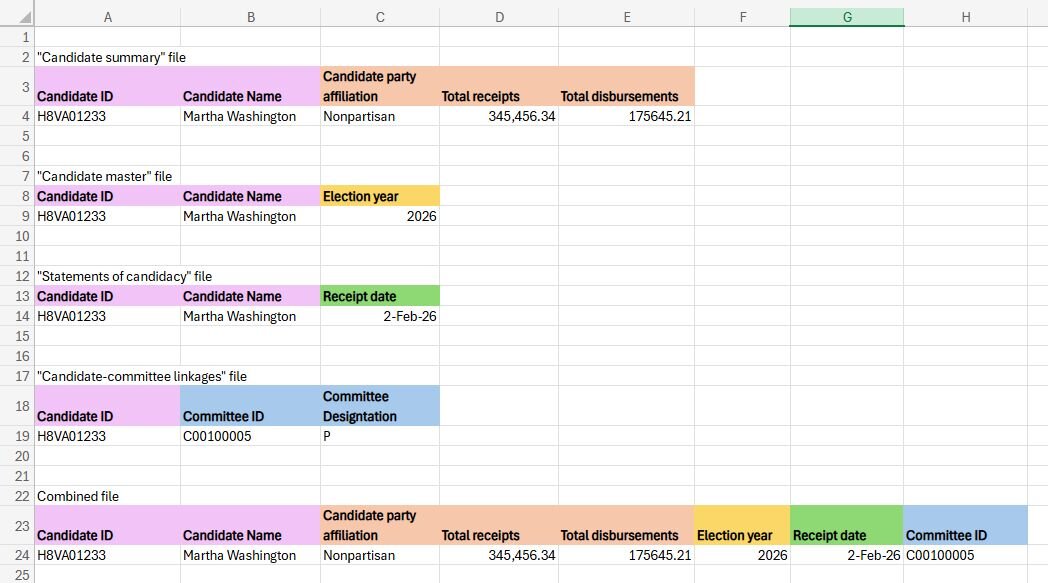Click 'Martha Washington' in row 14
Viewport: 1048px width, 583px height.
point(251,316)
